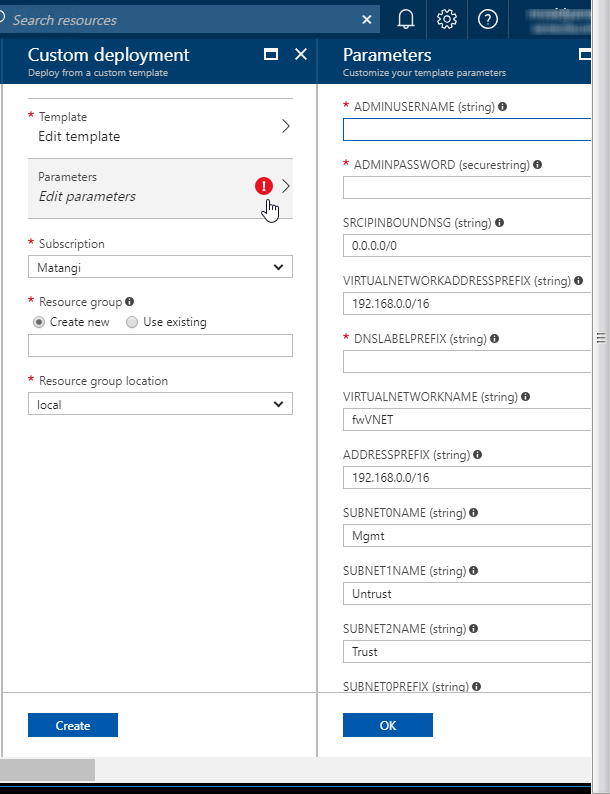The height and width of the screenshot is (794, 610).
Task: Open the Template edit item
Action: [150, 127]
